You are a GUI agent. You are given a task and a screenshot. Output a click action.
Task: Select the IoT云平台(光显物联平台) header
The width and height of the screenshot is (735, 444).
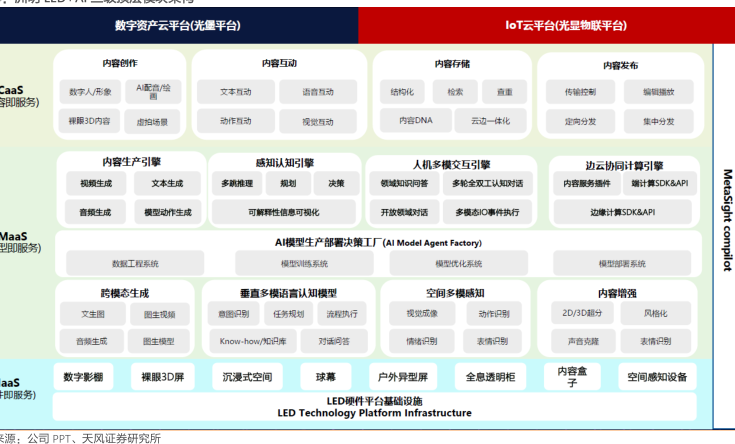coord(537,25)
